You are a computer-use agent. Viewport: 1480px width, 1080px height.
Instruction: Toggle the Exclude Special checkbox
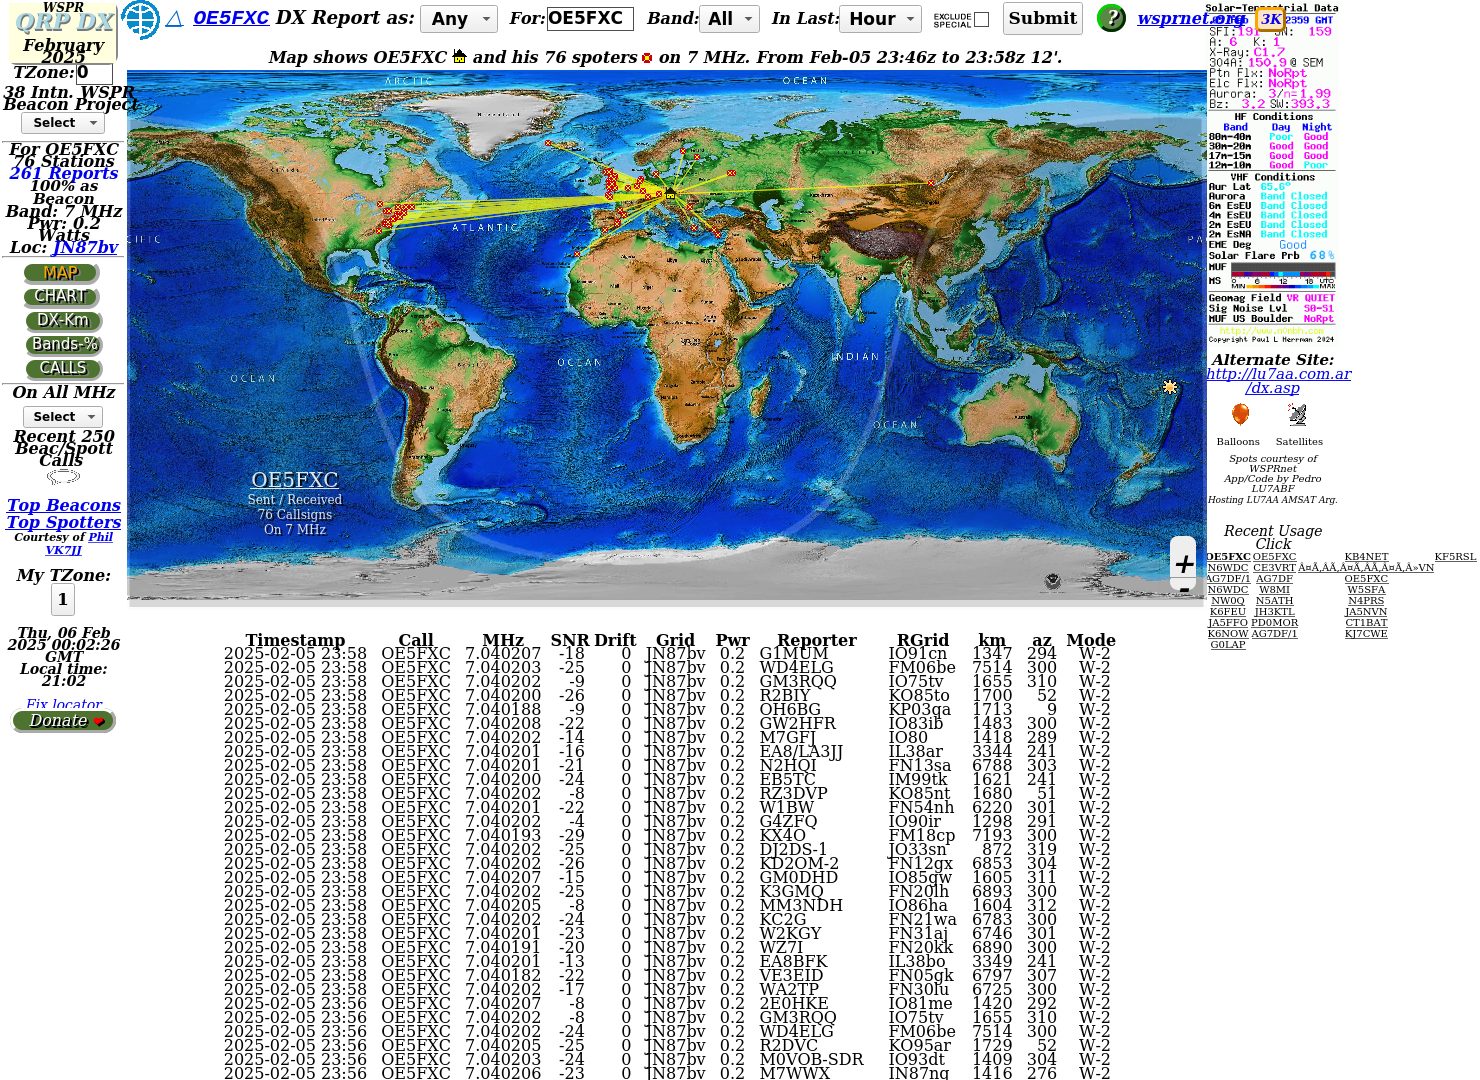982,19
